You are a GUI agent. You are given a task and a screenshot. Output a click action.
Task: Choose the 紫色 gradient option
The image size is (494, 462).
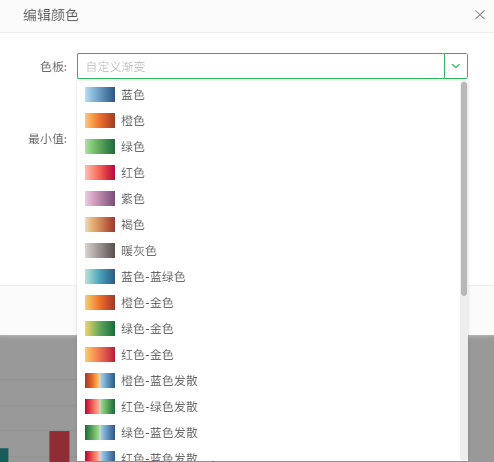pyautogui.click(x=269, y=199)
